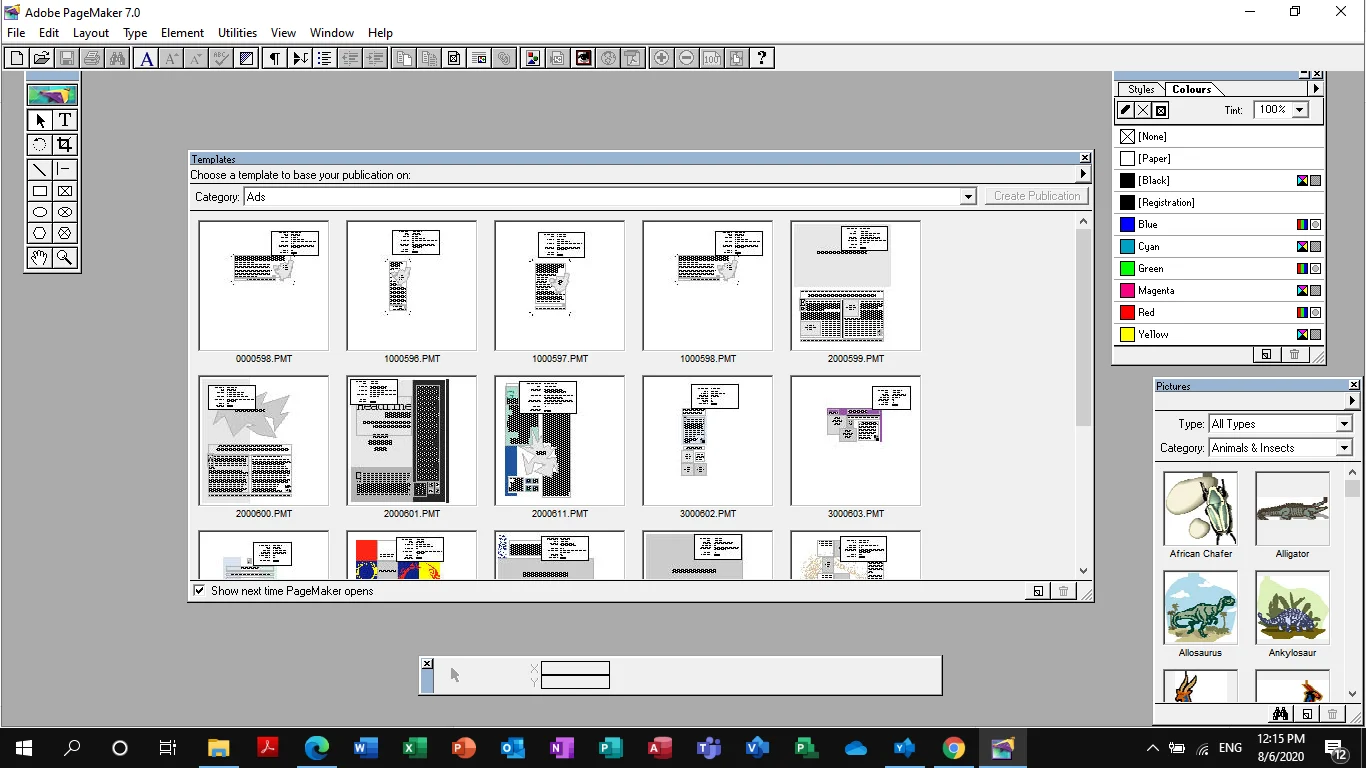Click the Create Publication button
The width and height of the screenshot is (1366, 768).
pos(1036,195)
